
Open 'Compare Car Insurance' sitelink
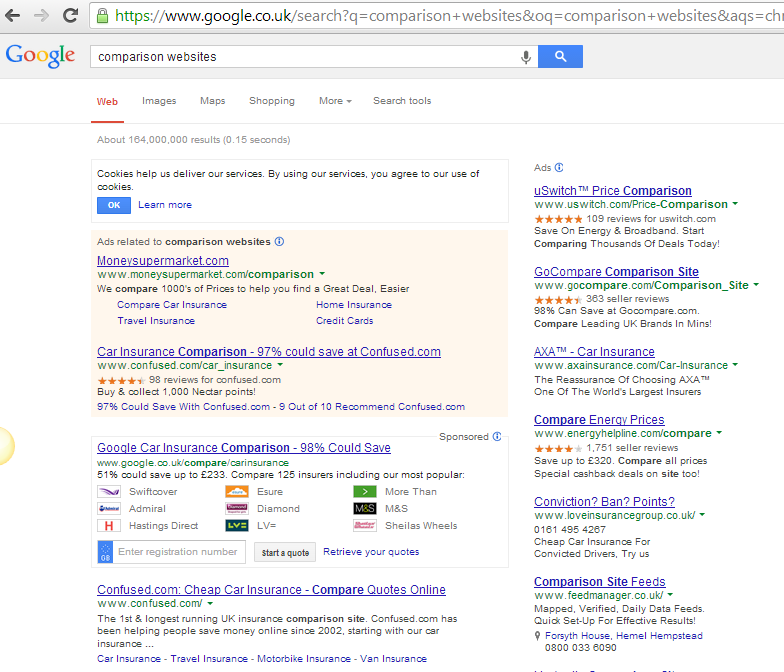pyautogui.click(x=172, y=305)
